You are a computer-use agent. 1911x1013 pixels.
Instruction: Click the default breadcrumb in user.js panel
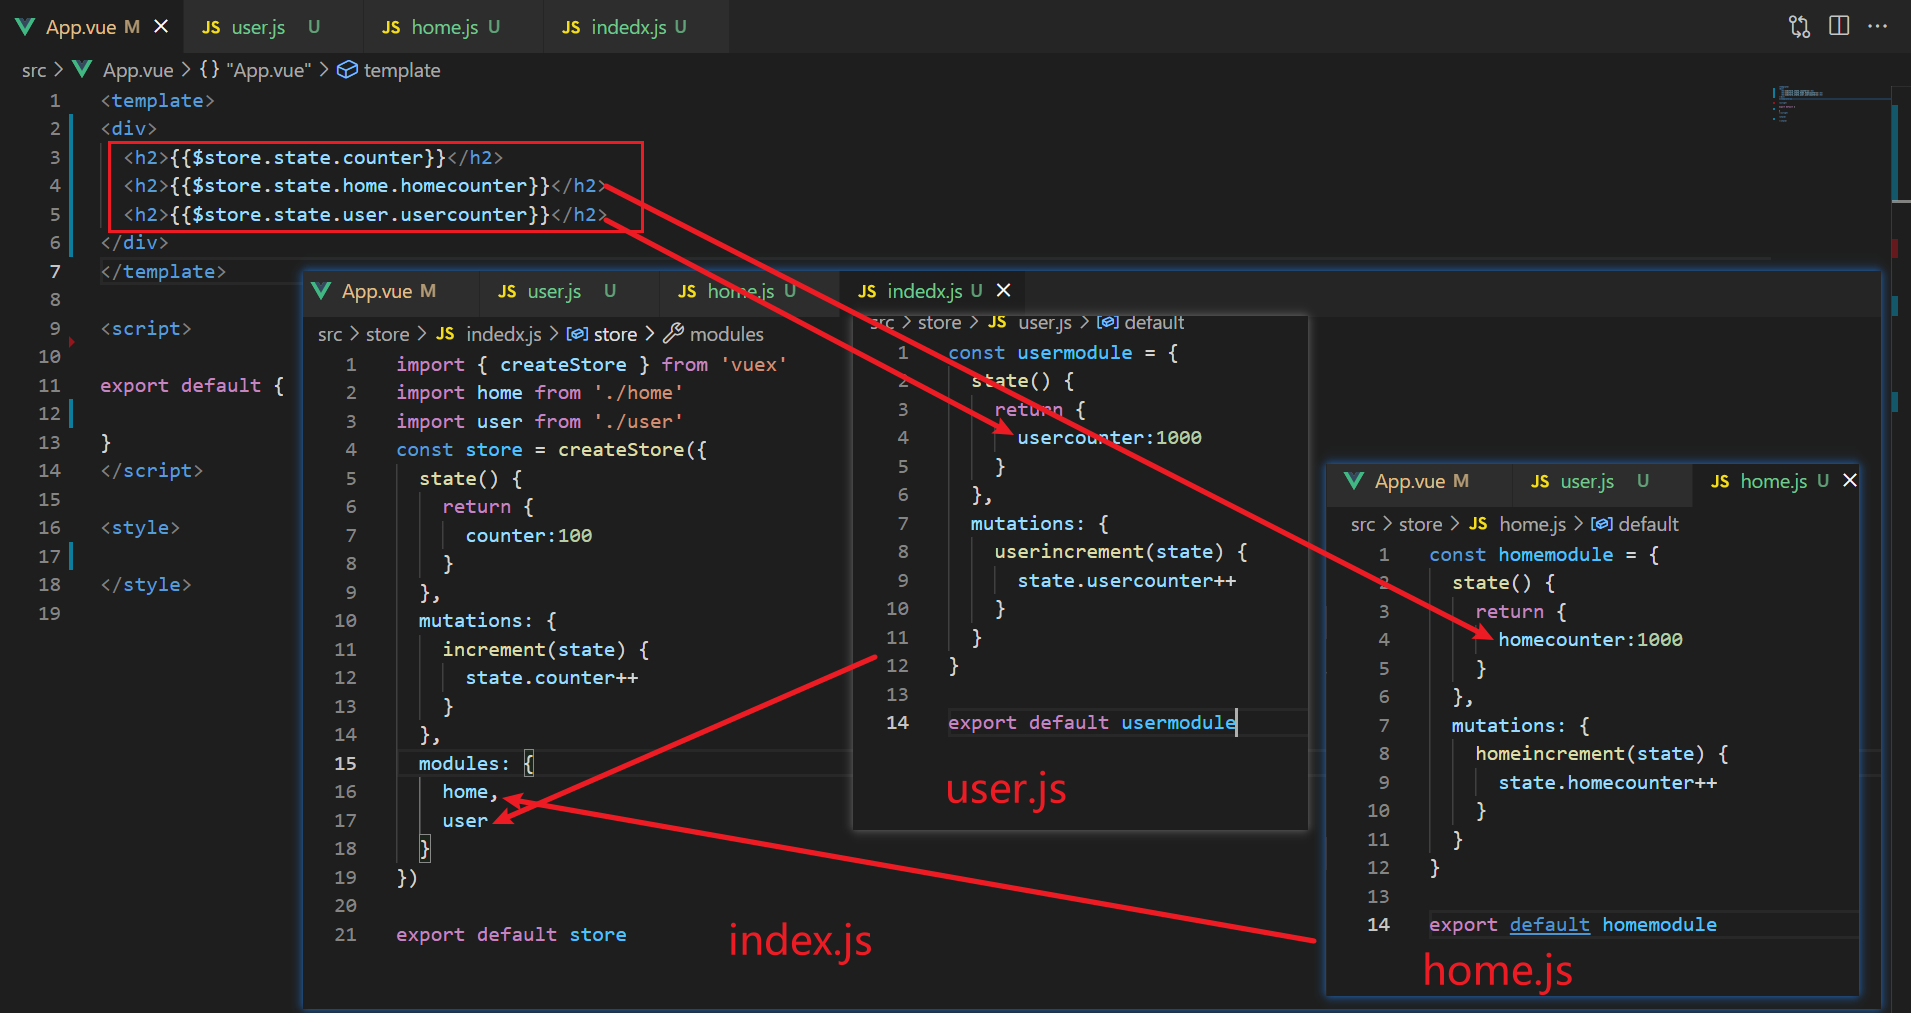[x=1154, y=323]
